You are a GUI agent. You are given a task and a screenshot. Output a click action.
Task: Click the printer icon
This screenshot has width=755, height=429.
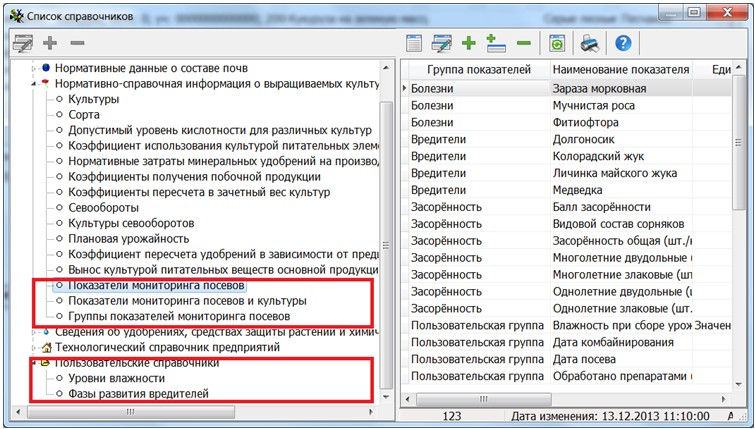tap(590, 43)
